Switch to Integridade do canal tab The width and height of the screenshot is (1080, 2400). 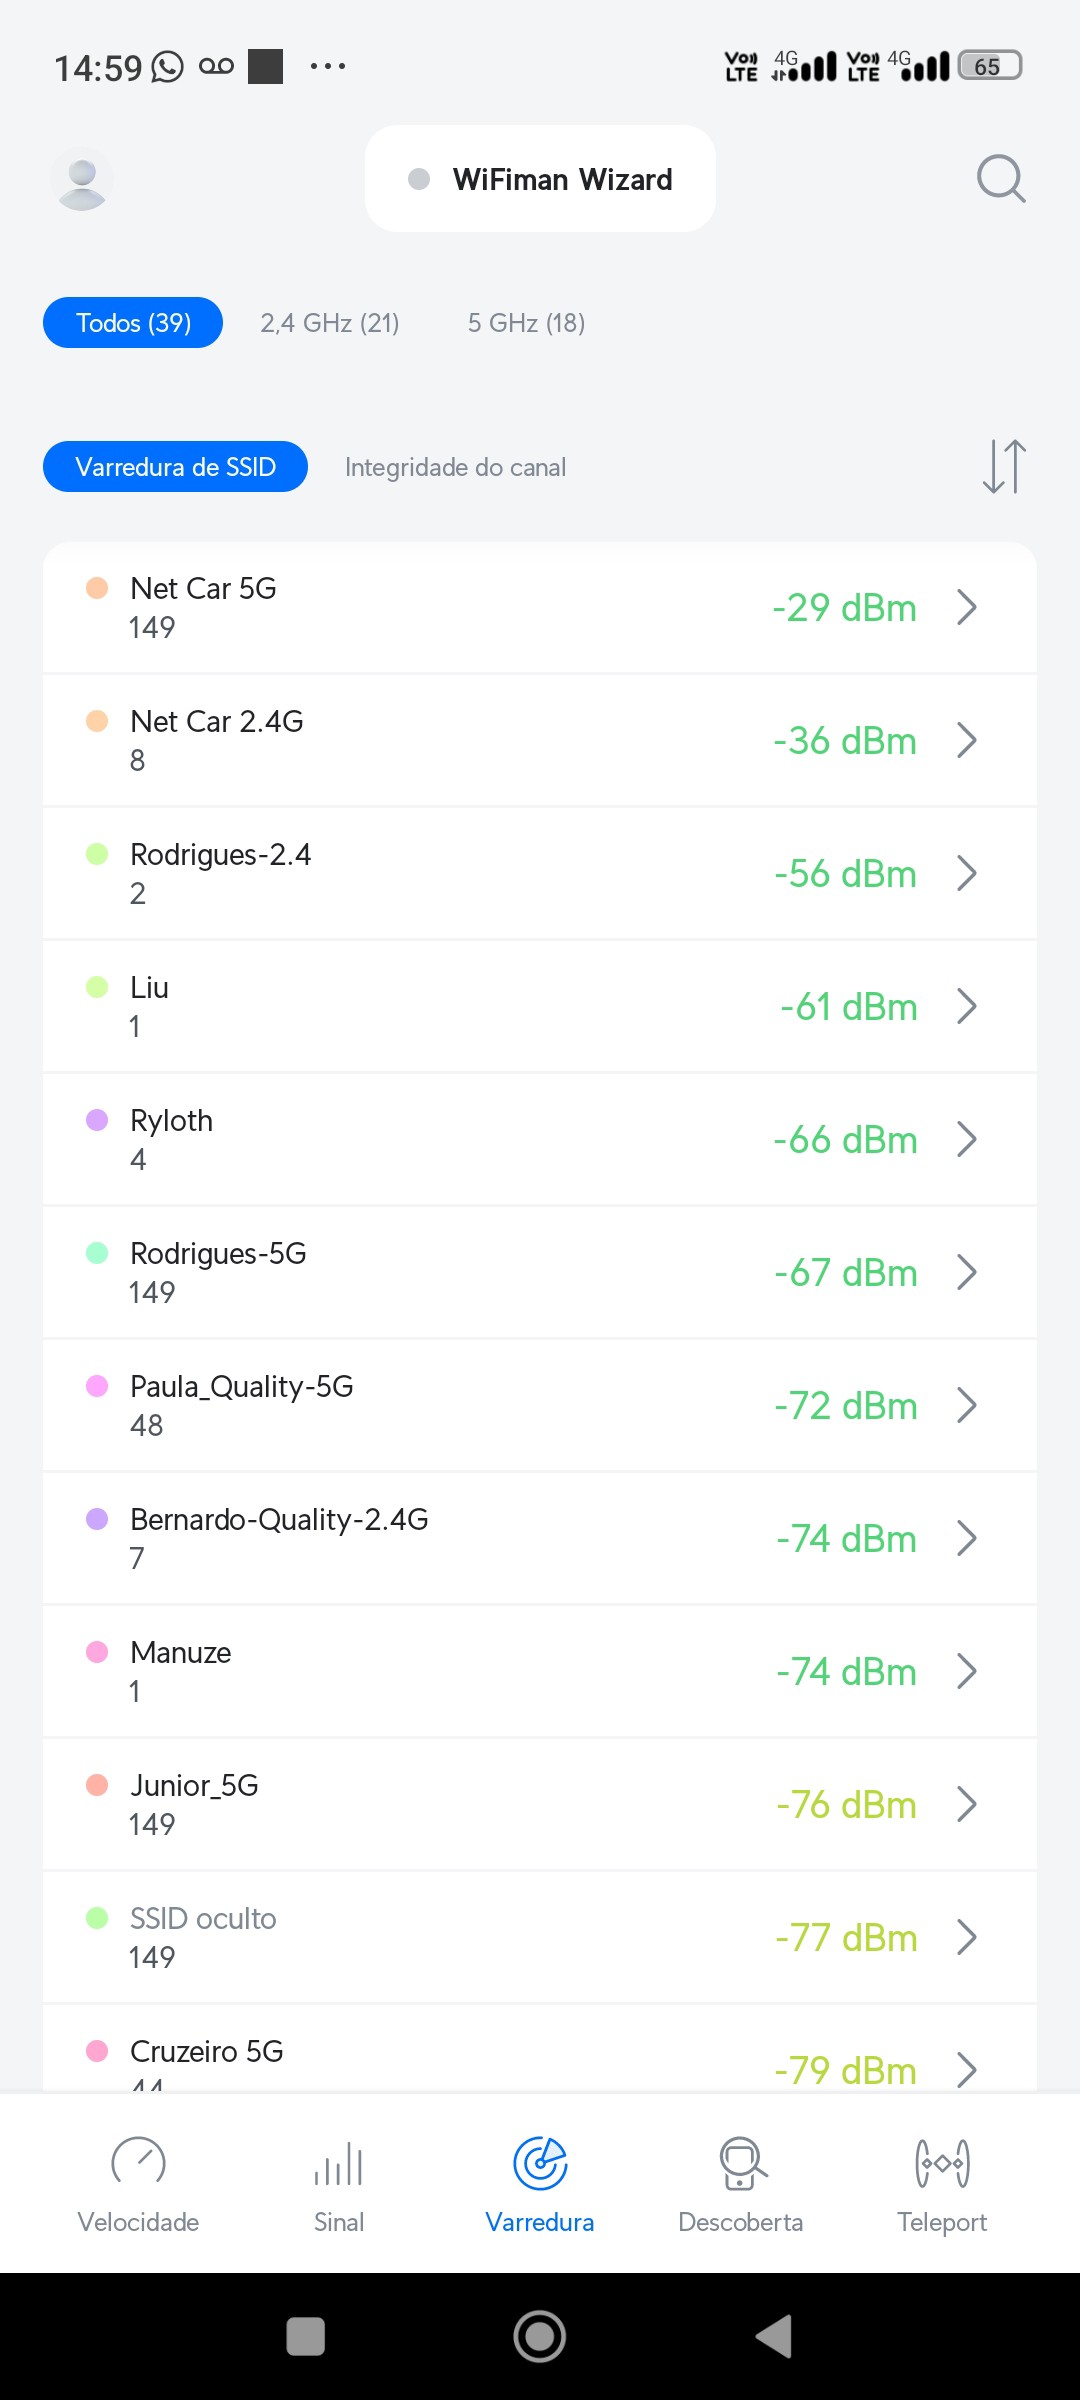click(x=455, y=467)
